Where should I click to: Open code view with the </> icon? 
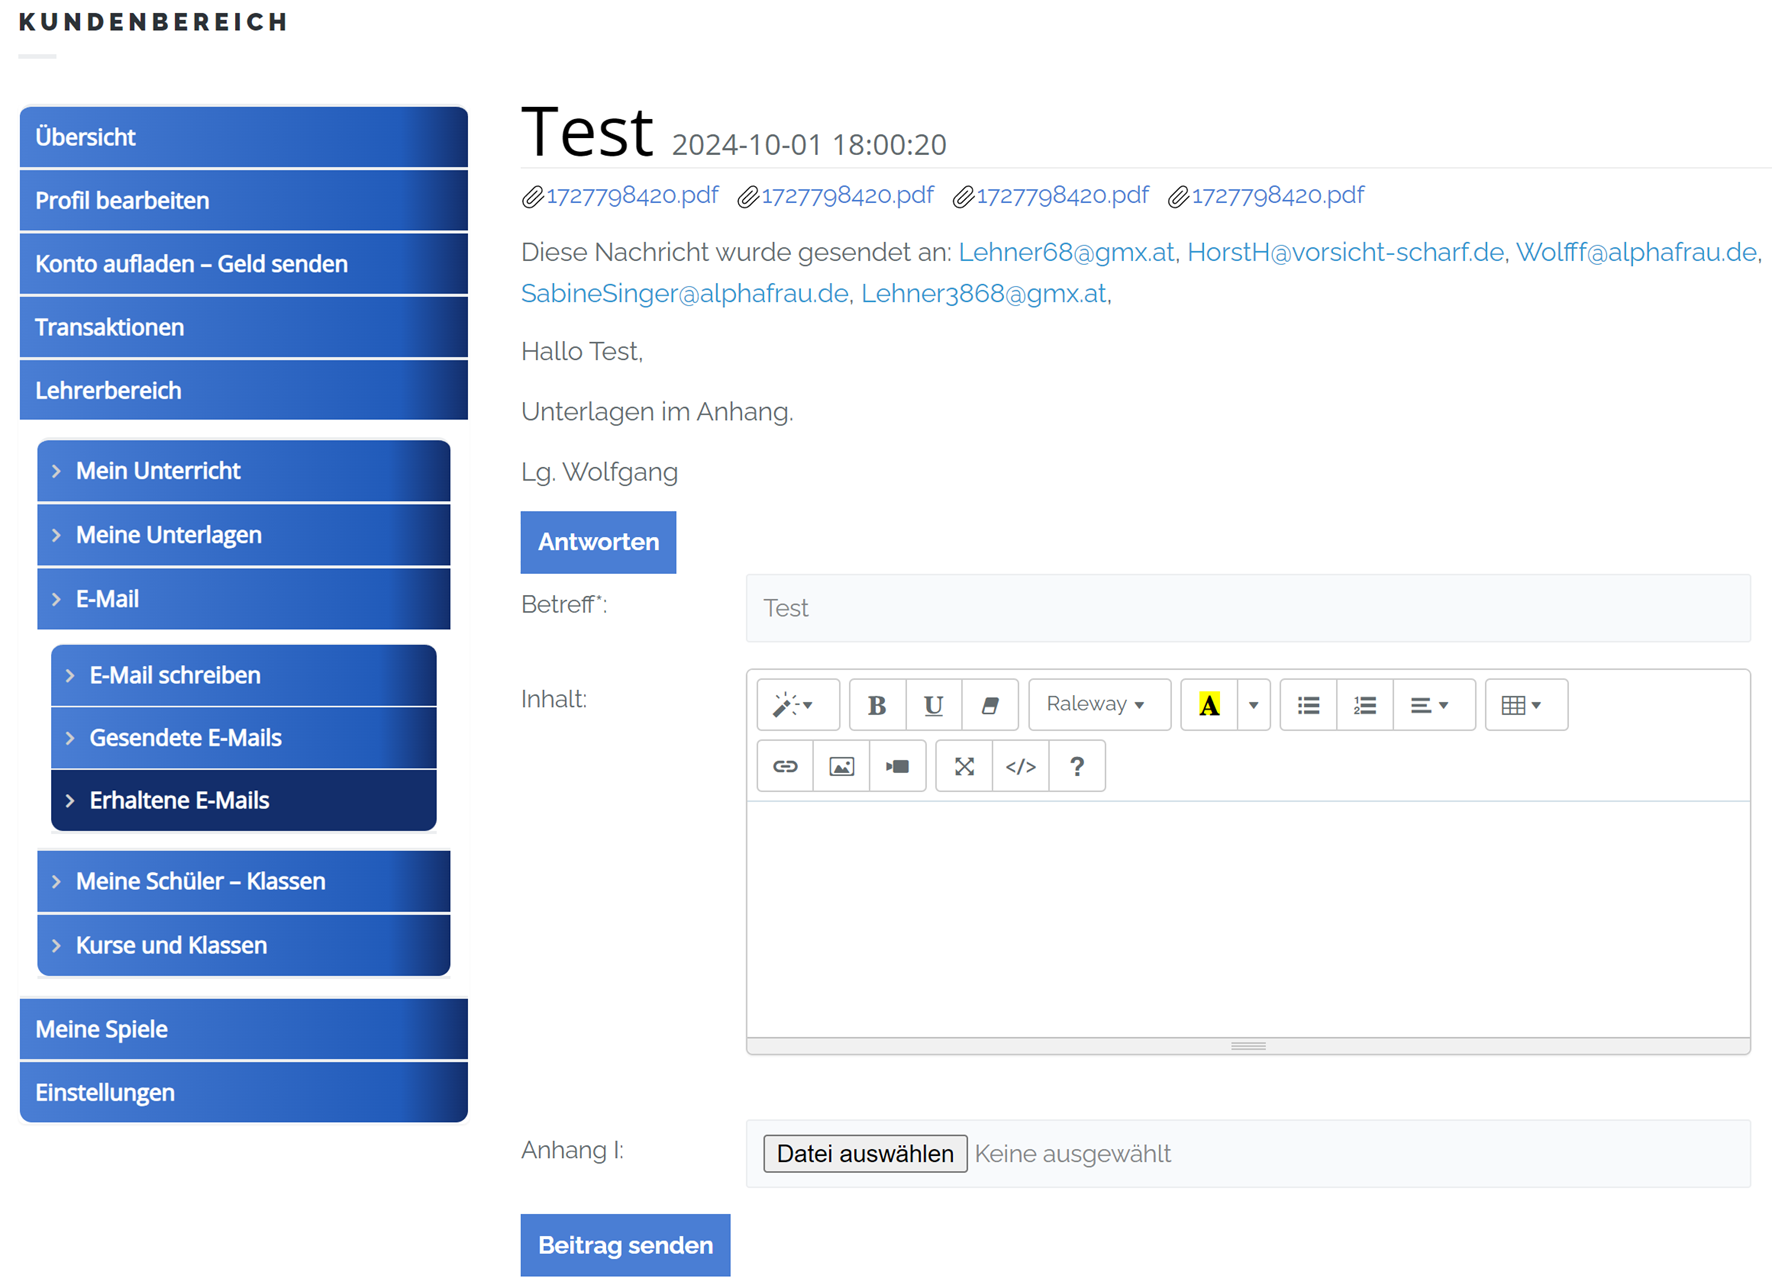click(x=1020, y=767)
